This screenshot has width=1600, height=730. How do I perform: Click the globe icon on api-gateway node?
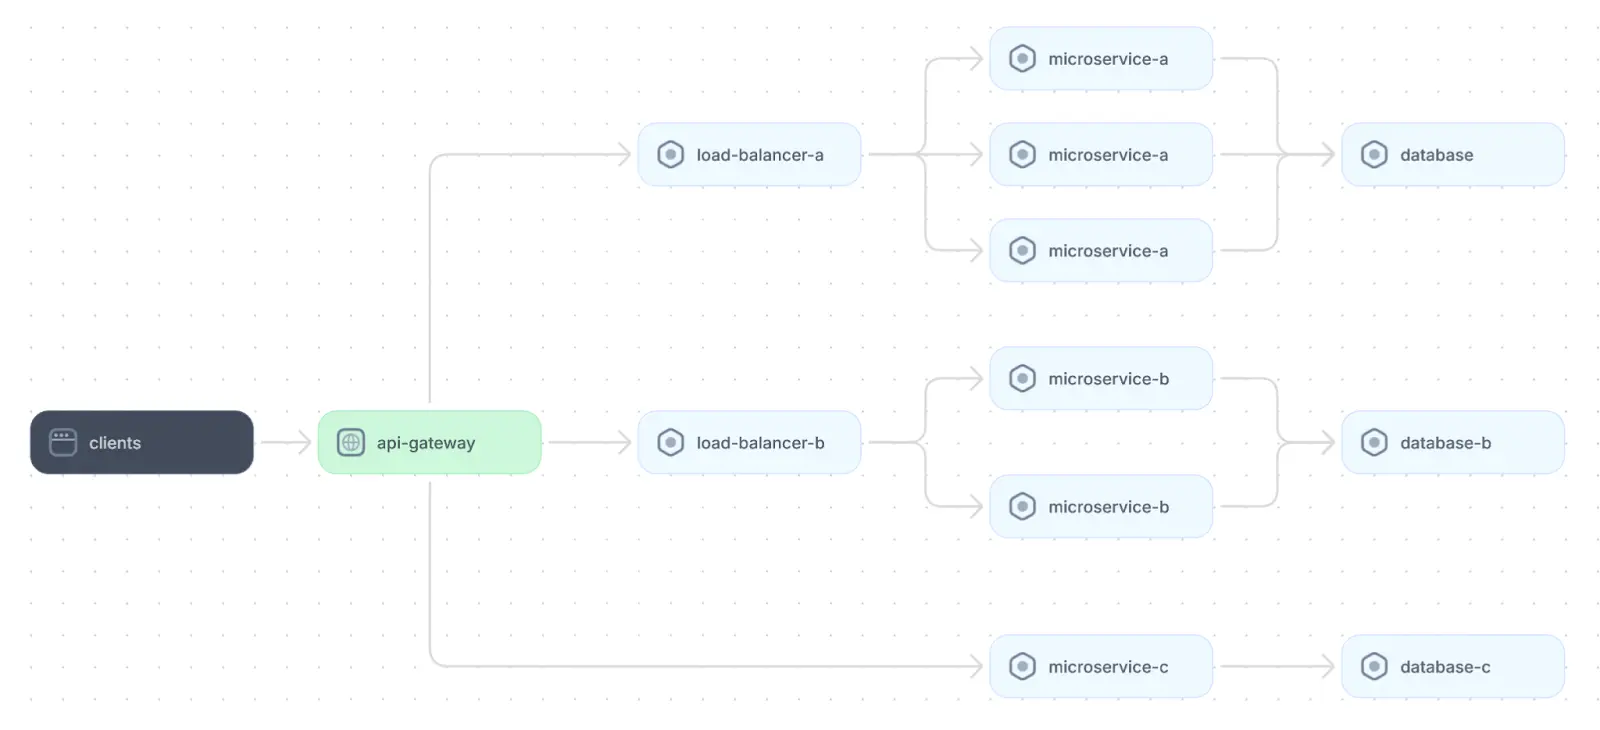coord(351,442)
